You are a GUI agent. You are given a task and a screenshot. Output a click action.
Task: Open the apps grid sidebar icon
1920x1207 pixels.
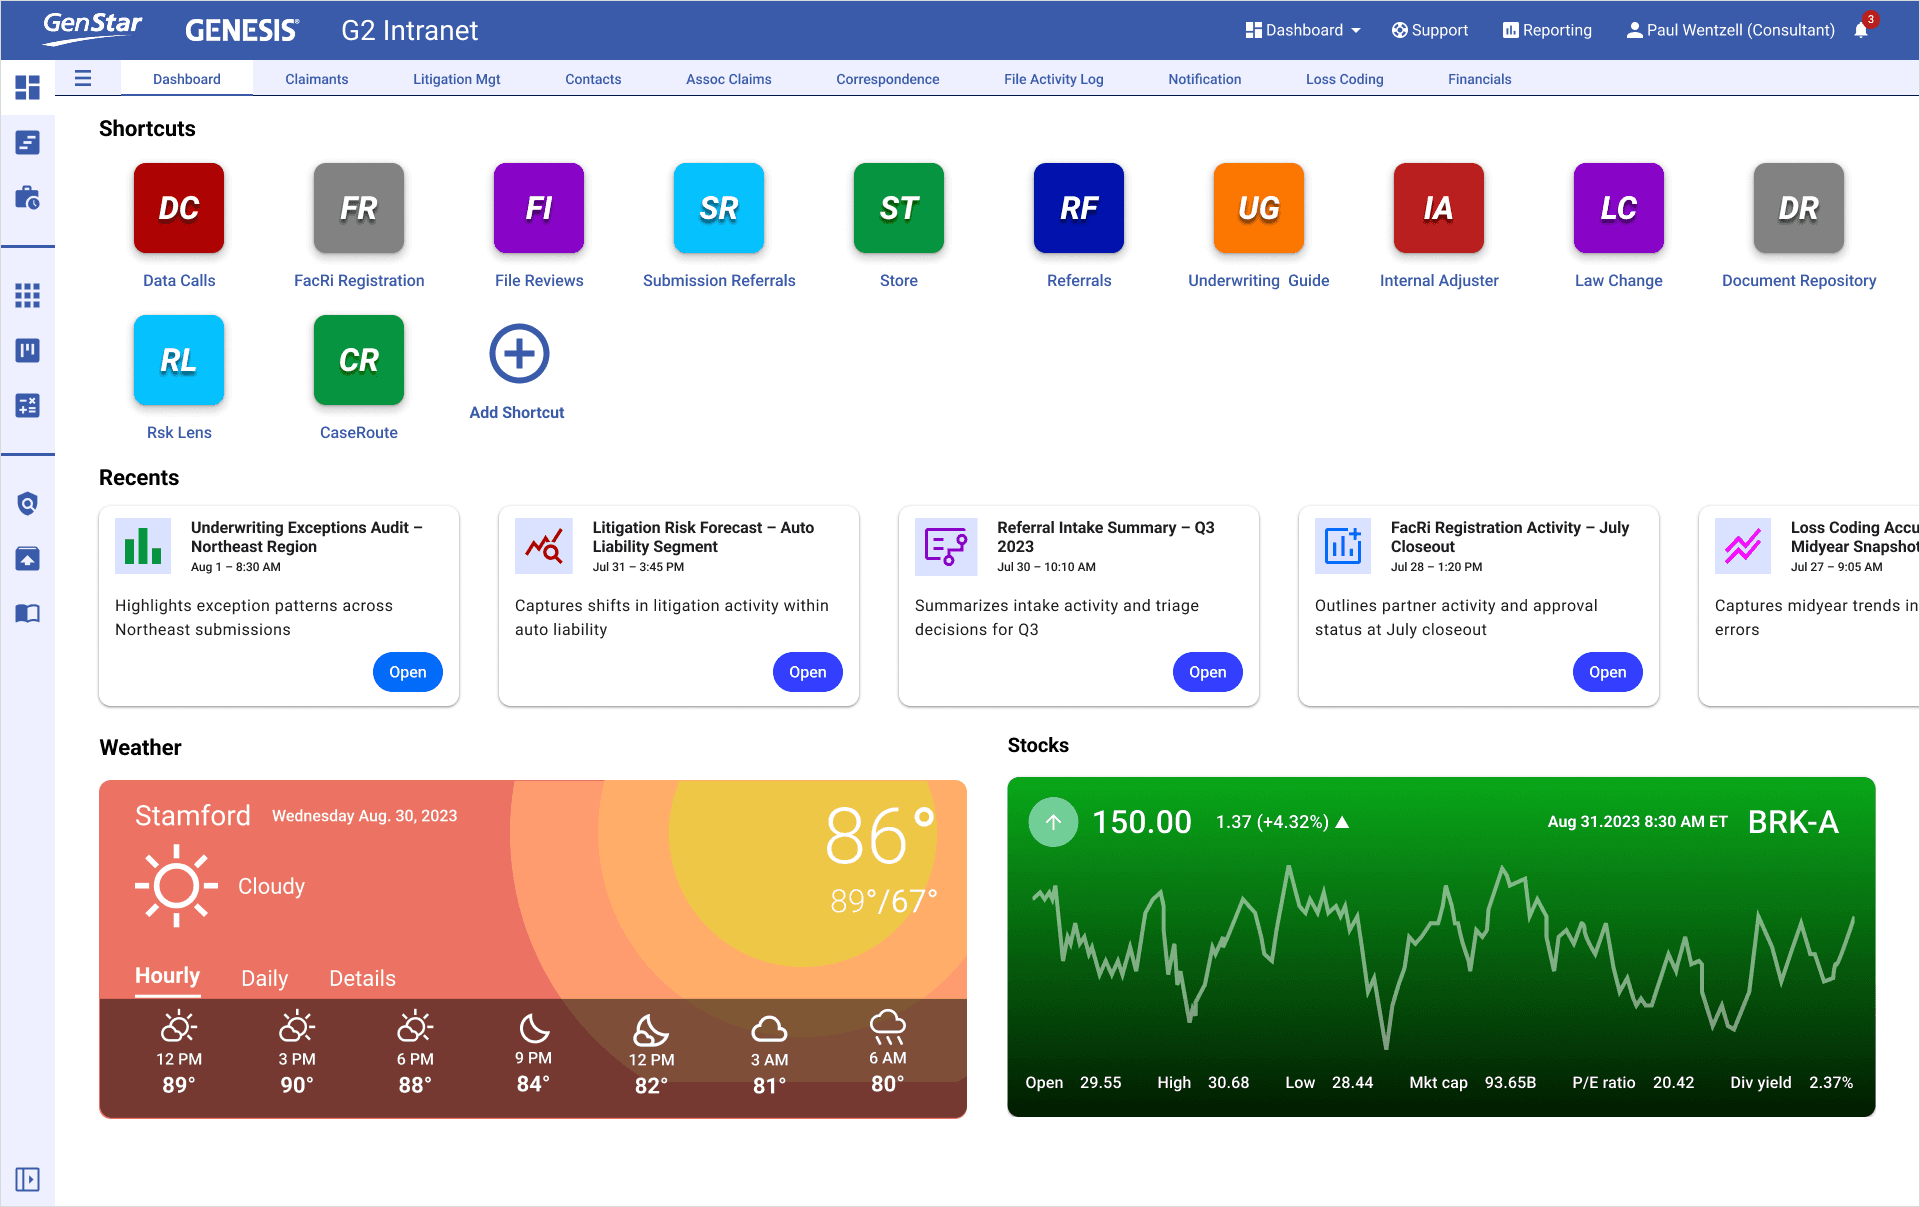27,295
